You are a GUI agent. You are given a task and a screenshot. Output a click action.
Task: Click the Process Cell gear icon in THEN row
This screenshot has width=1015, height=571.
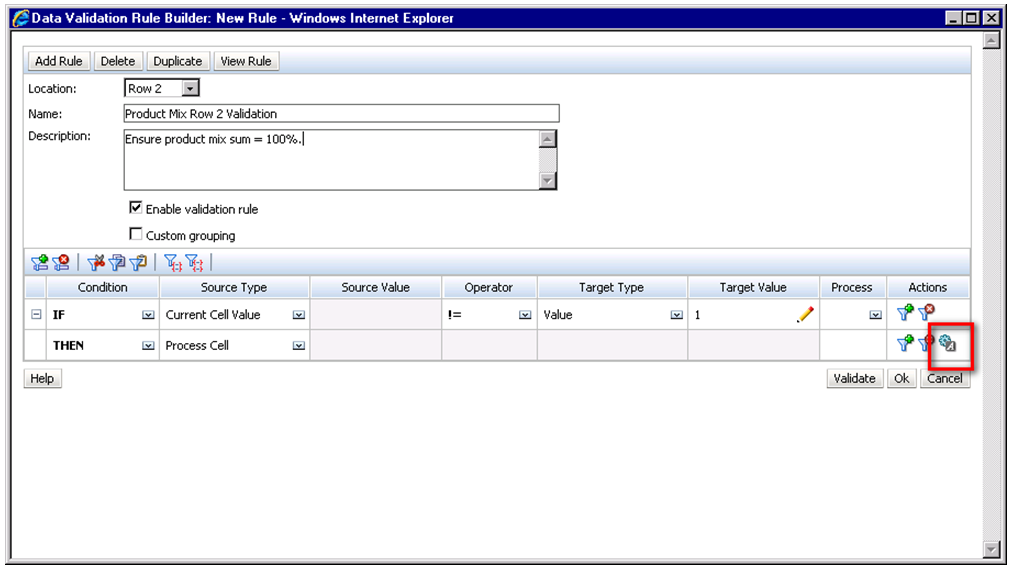click(948, 345)
